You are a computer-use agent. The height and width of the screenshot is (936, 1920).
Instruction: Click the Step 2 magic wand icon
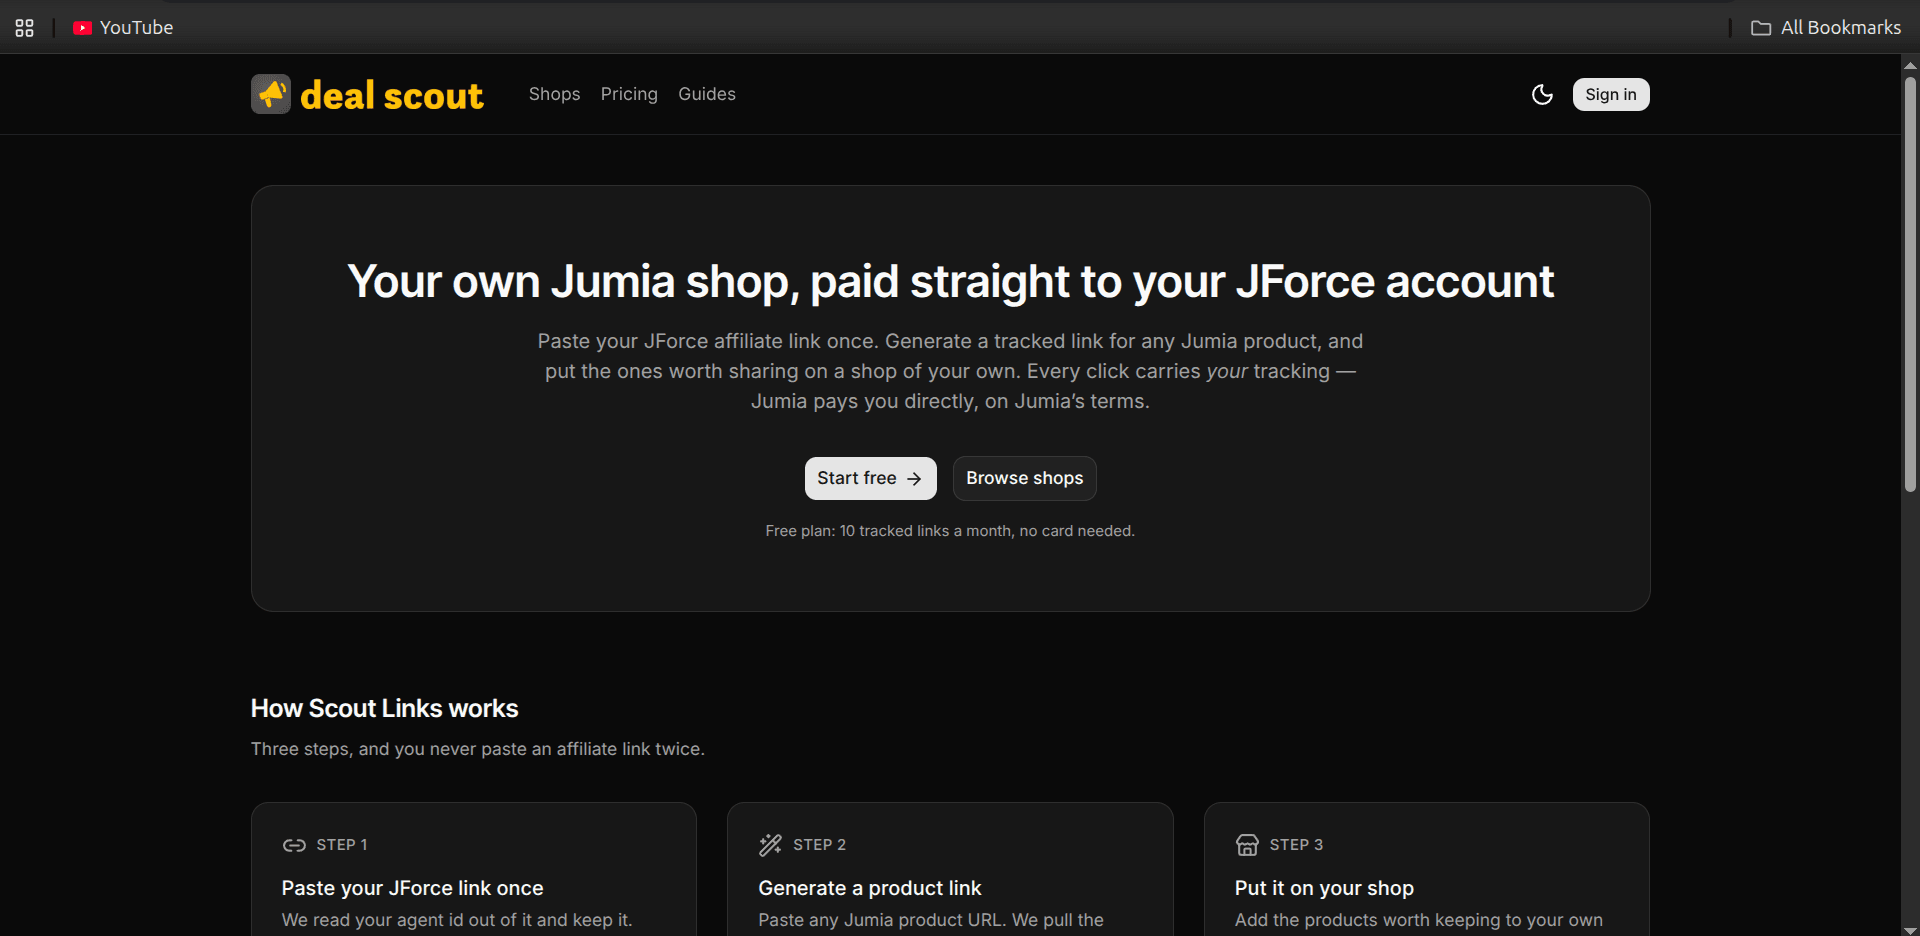point(770,845)
